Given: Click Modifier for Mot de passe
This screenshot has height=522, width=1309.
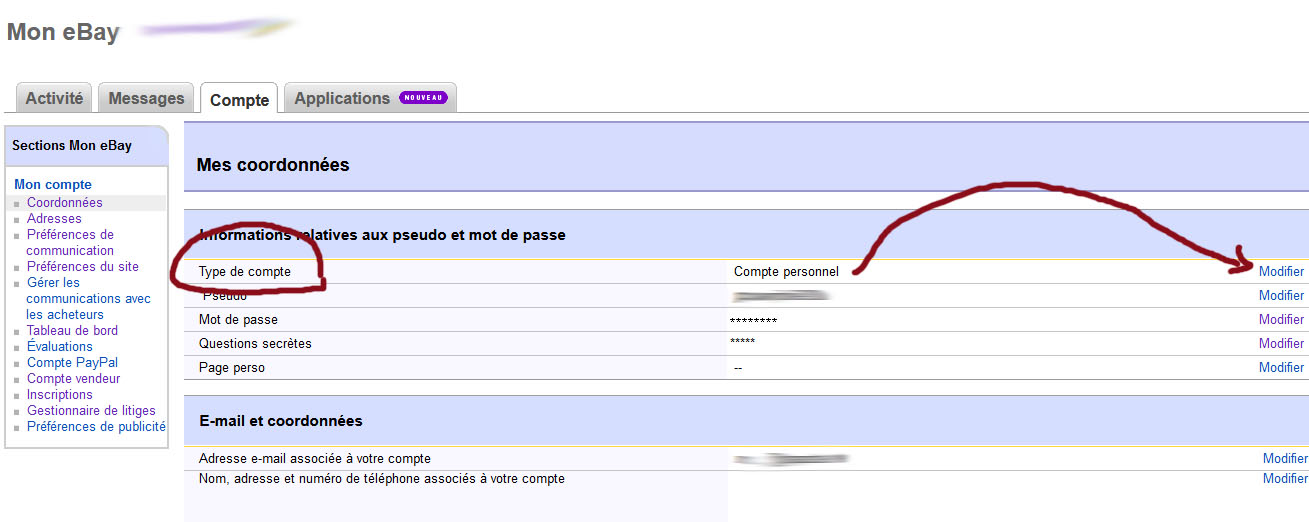Looking at the screenshot, I should [1281, 319].
